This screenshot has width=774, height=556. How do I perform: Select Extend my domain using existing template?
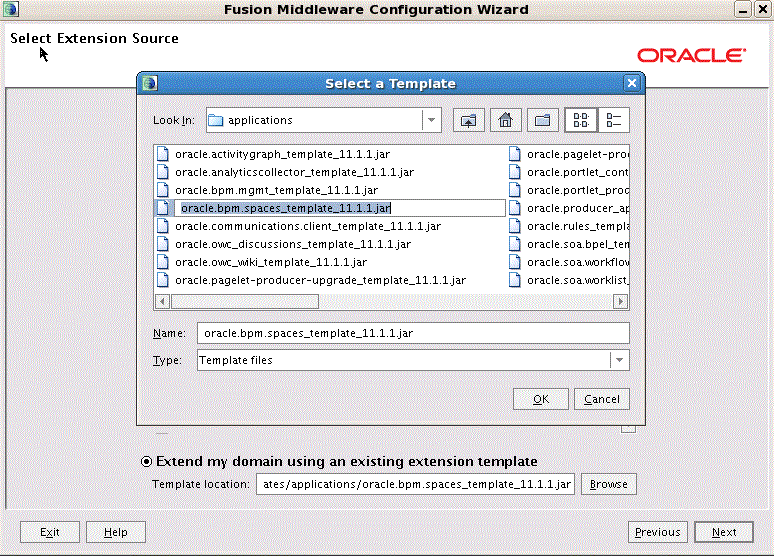pos(146,461)
